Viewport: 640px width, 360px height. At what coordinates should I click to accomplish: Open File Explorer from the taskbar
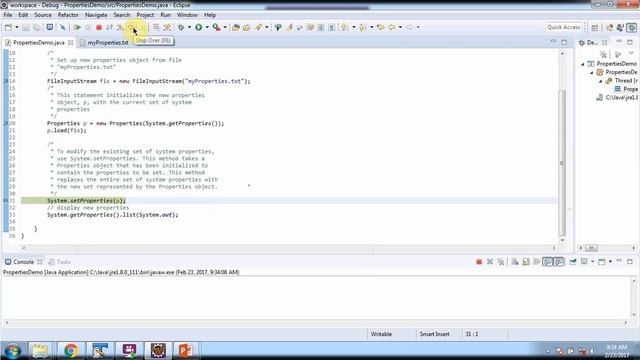point(40,350)
